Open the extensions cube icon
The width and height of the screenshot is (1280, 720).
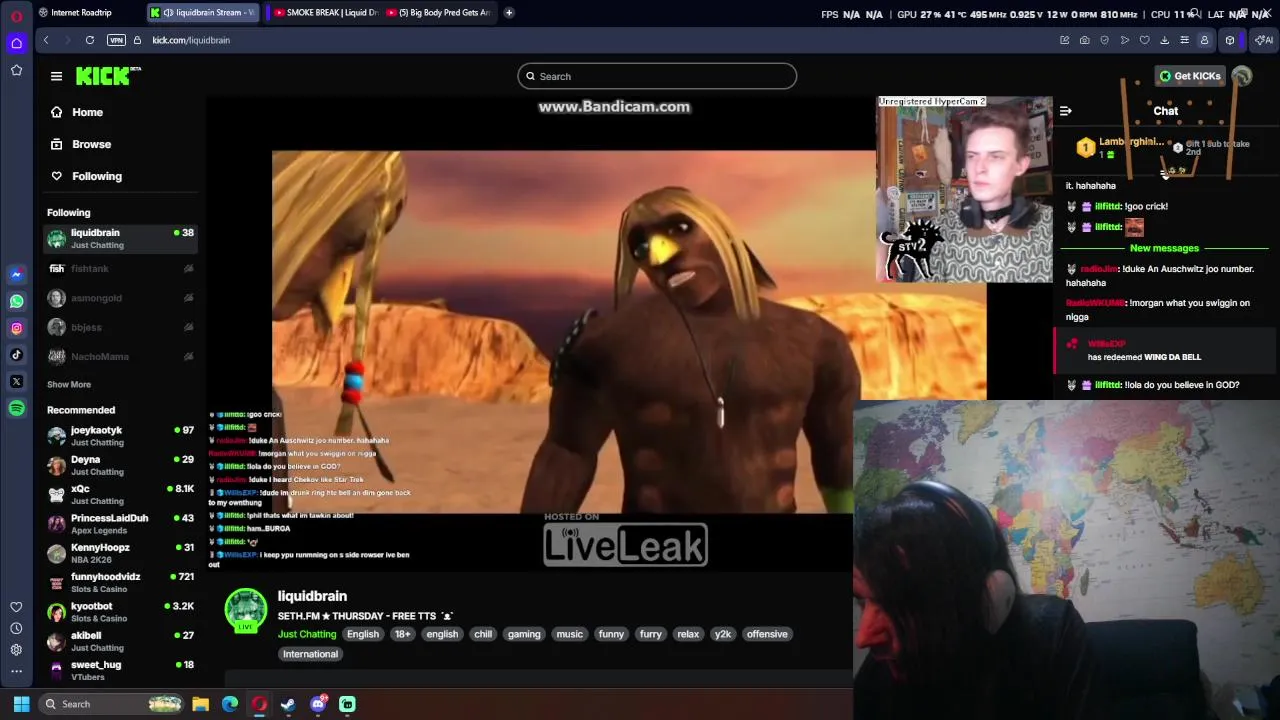[1230, 40]
